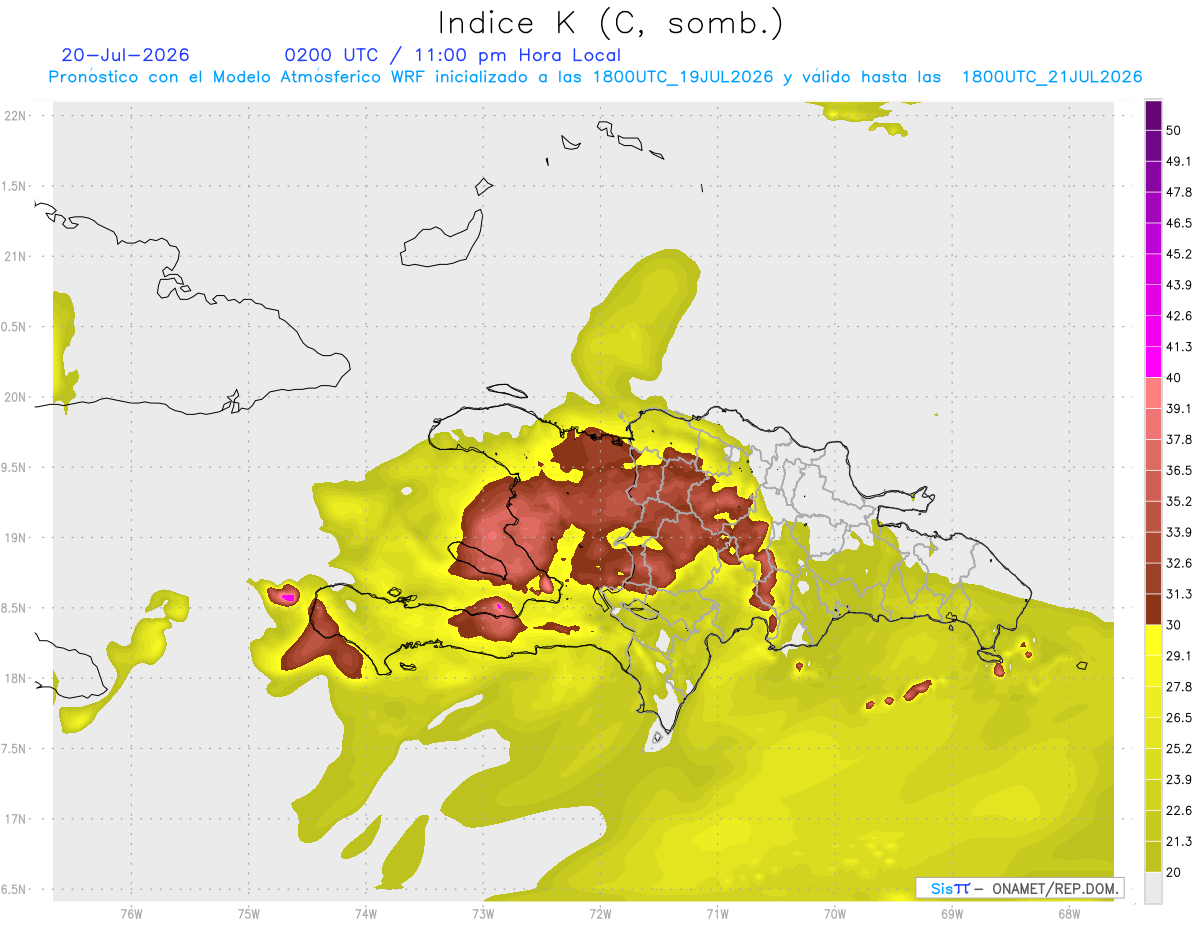Click the '19N' latitude label

coord(15,538)
